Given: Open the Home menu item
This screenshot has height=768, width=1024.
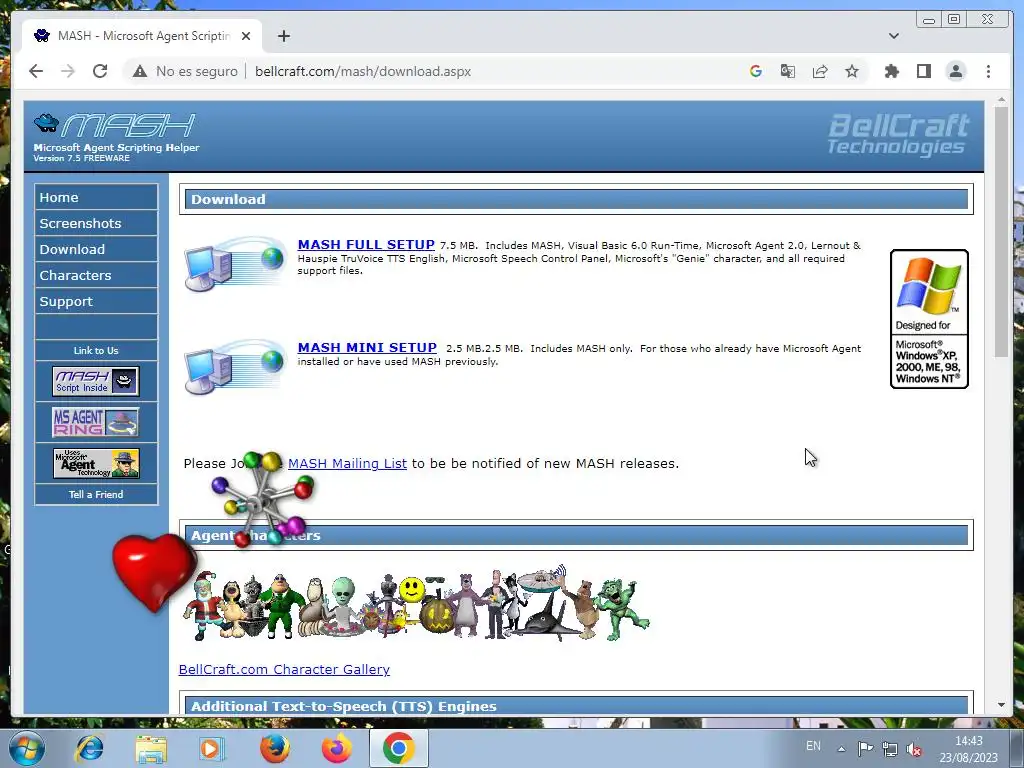Looking at the screenshot, I should 96,197.
